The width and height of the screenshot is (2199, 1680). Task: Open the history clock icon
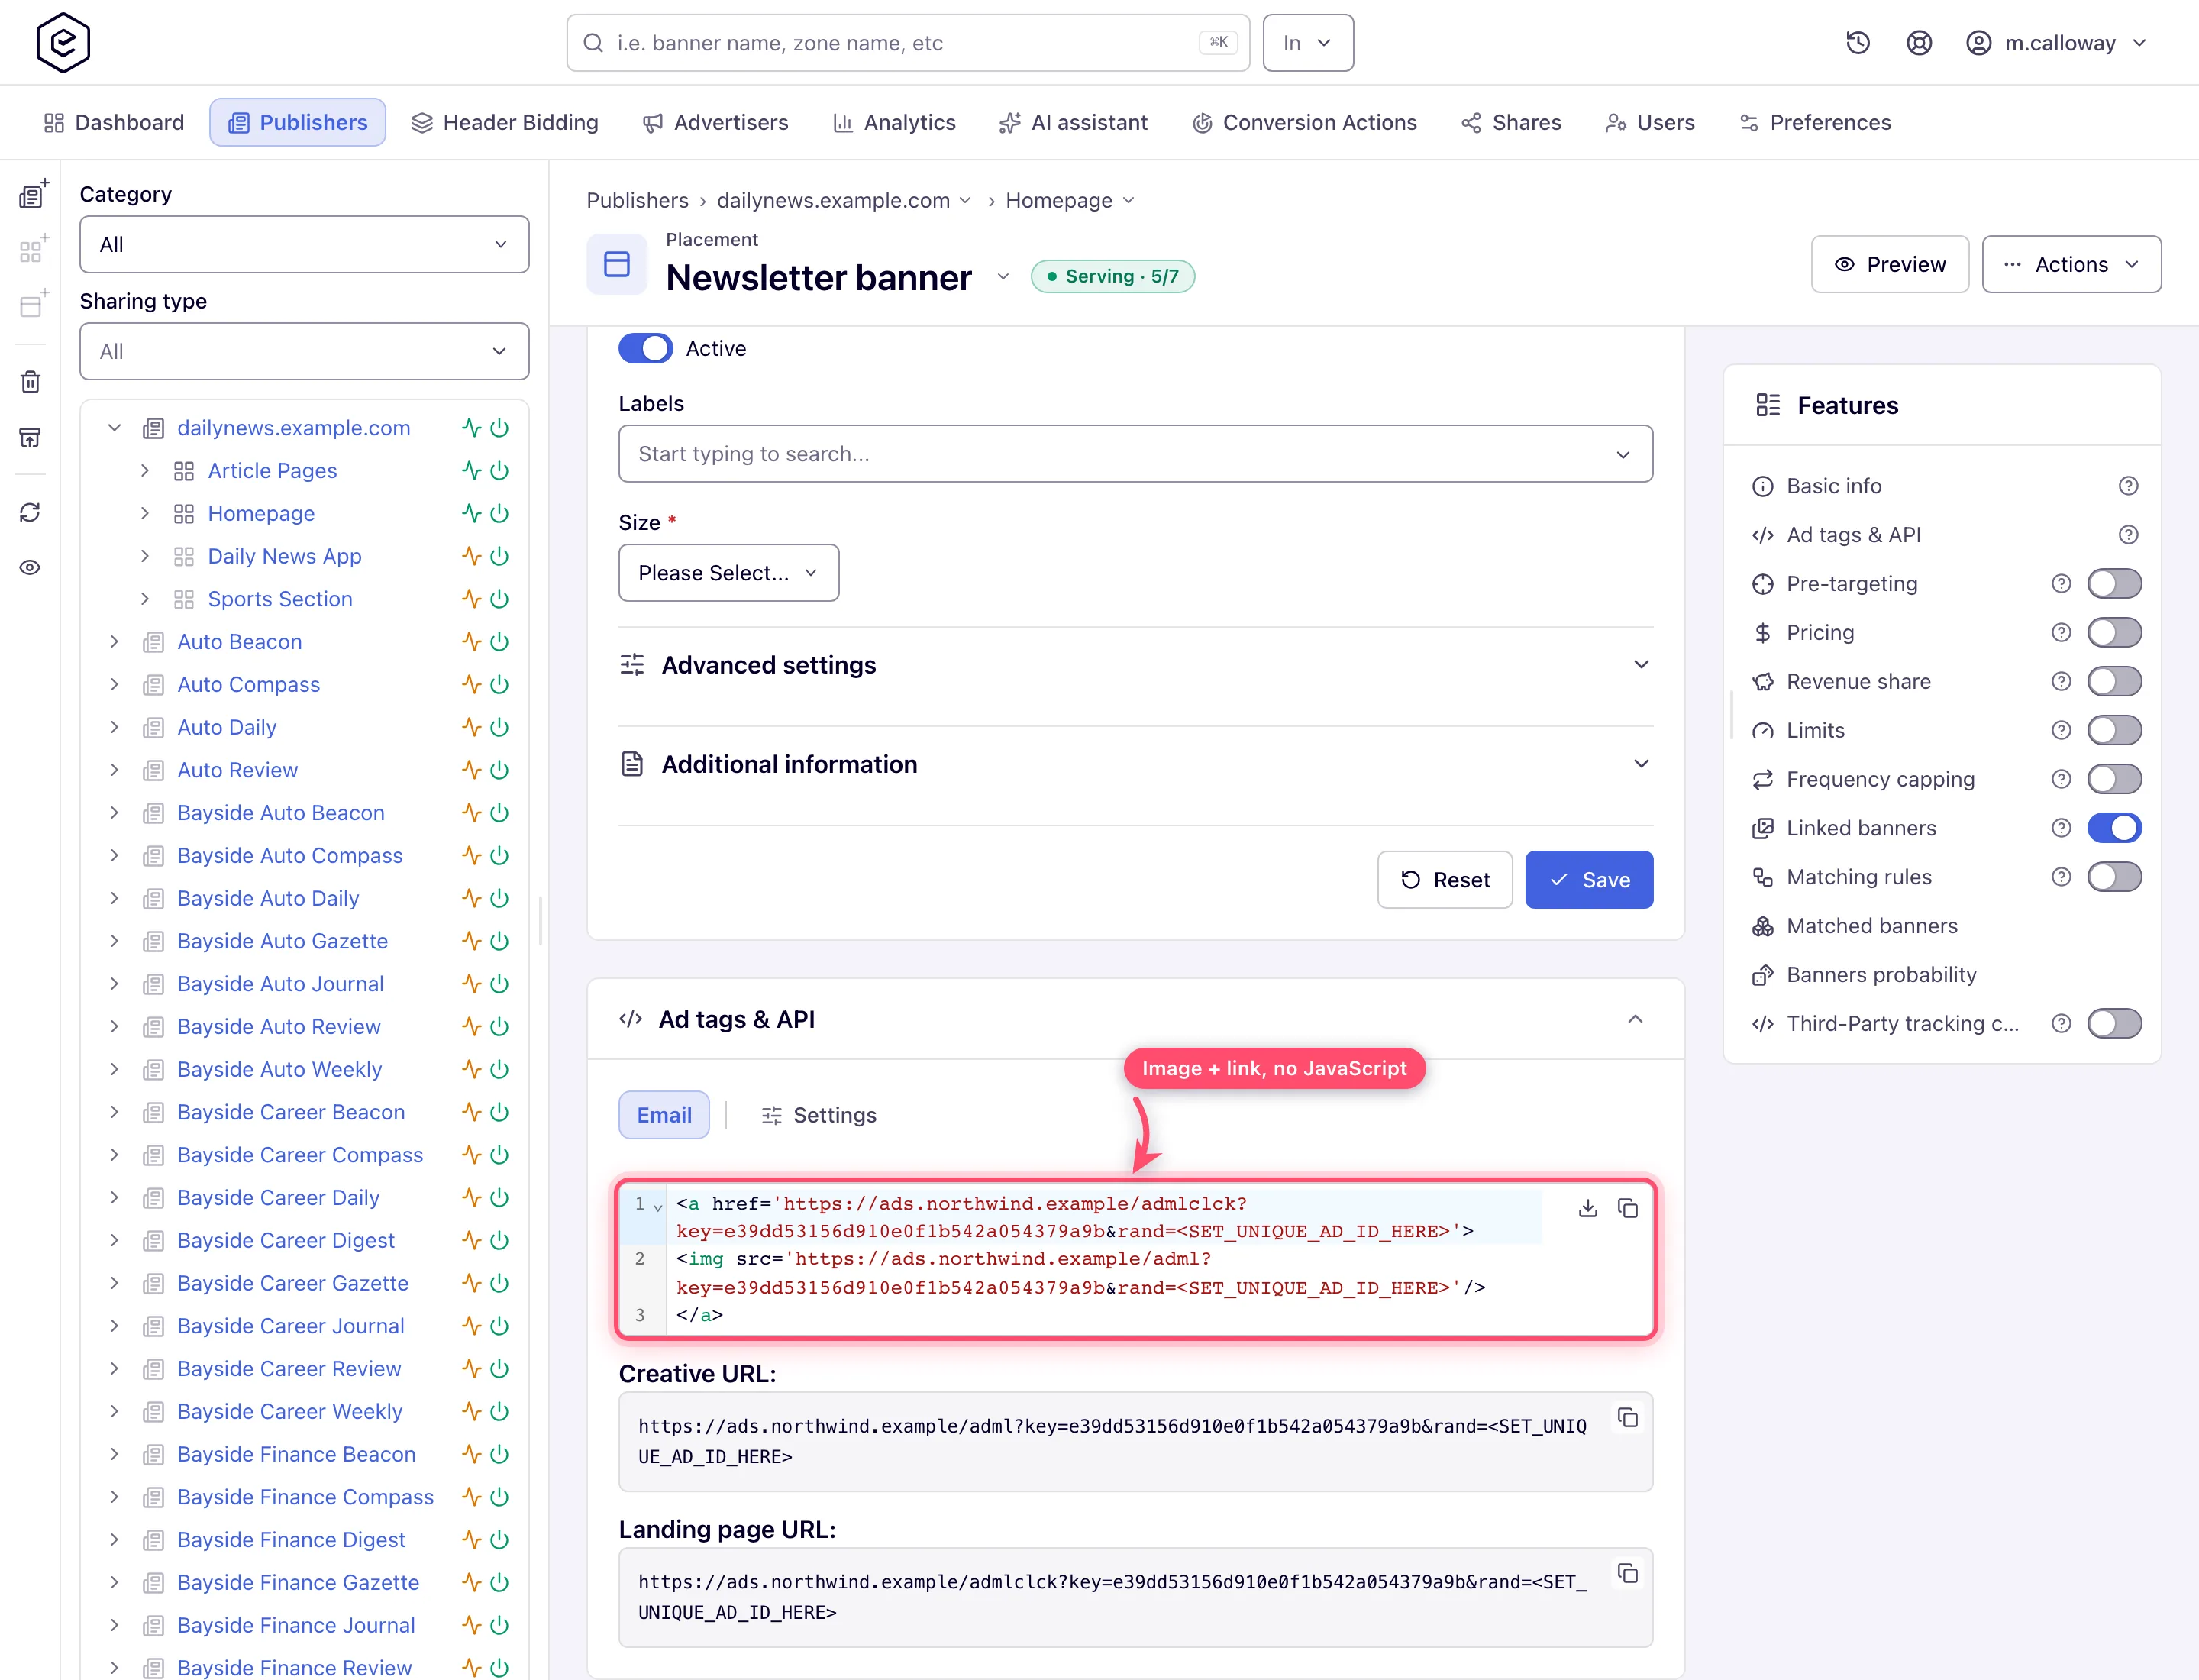point(1857,43)
